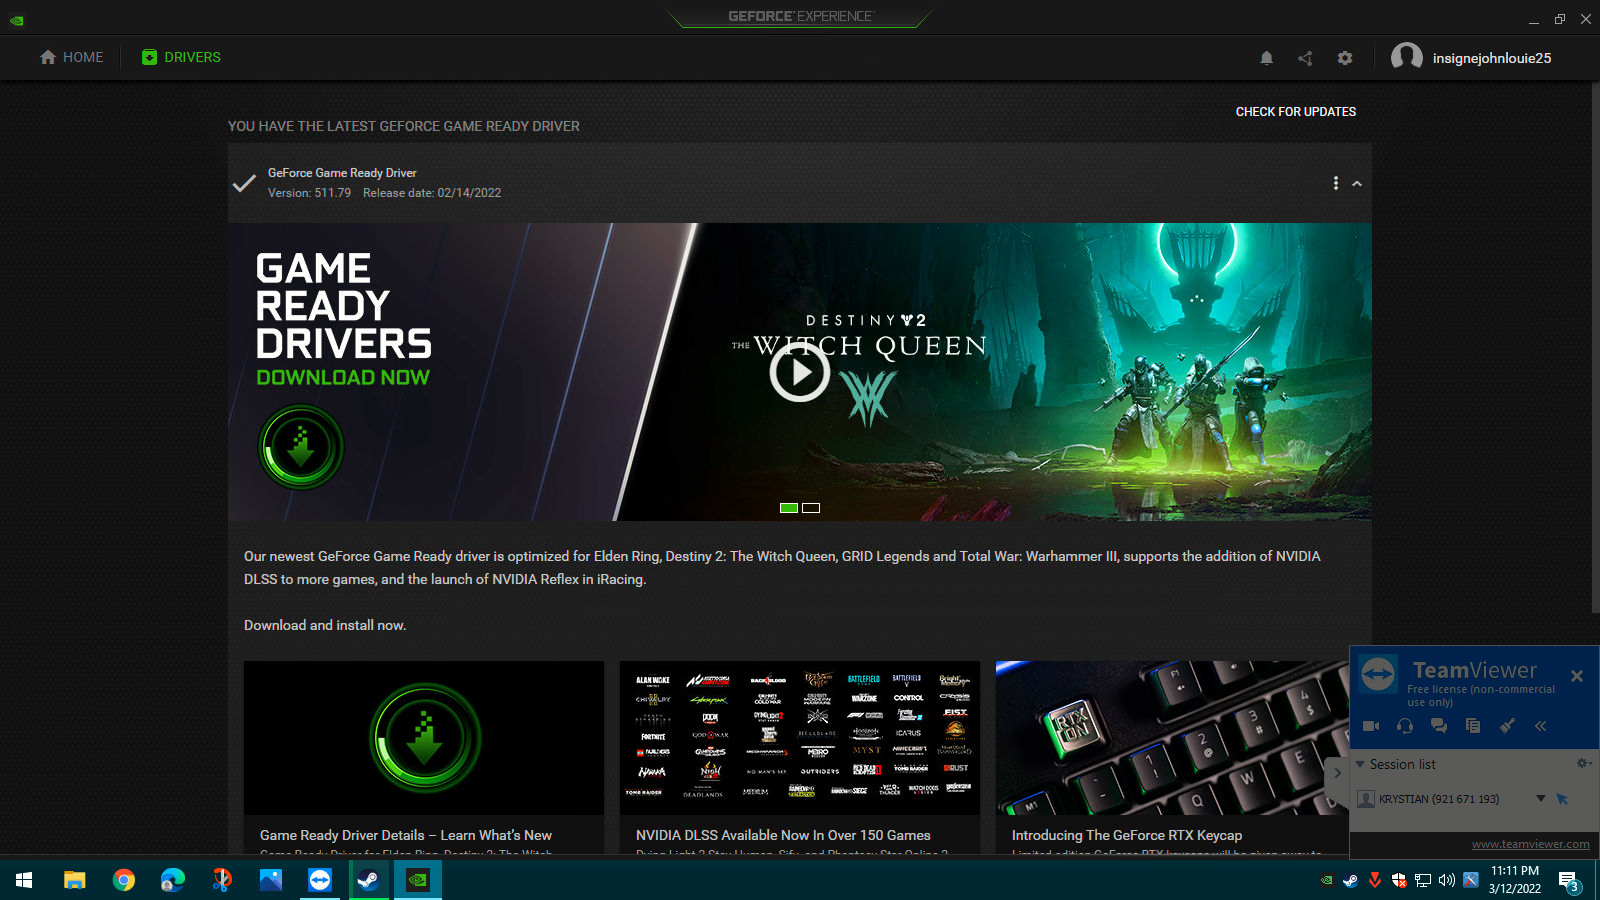
Task: Open driver more options three-dot menu
Action: pos(1335,183)
